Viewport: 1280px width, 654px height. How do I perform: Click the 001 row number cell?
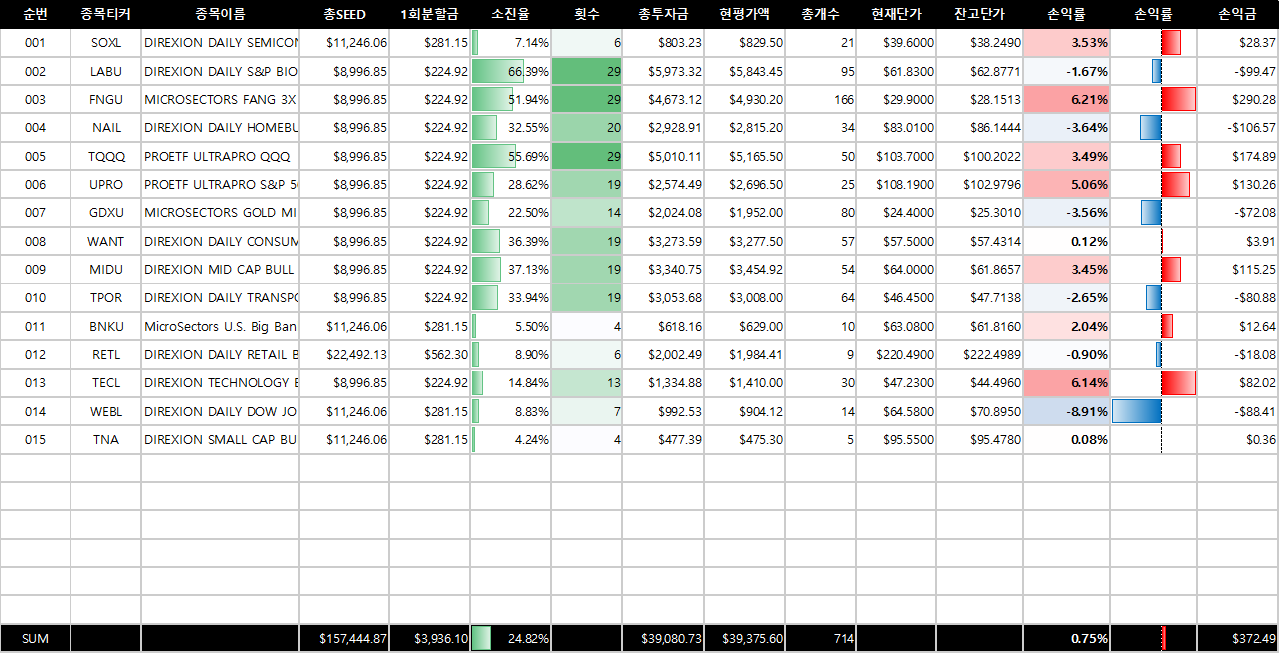point(35,43)
